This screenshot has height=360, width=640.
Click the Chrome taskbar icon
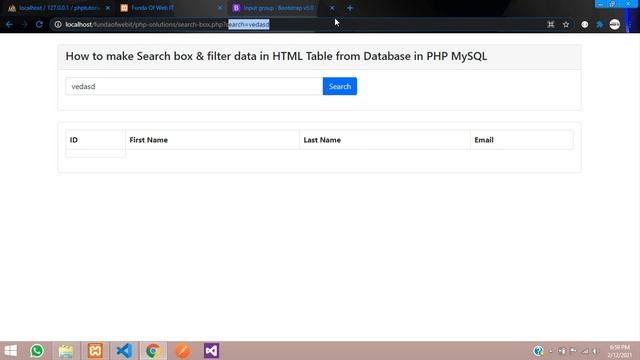pos(153,351)
